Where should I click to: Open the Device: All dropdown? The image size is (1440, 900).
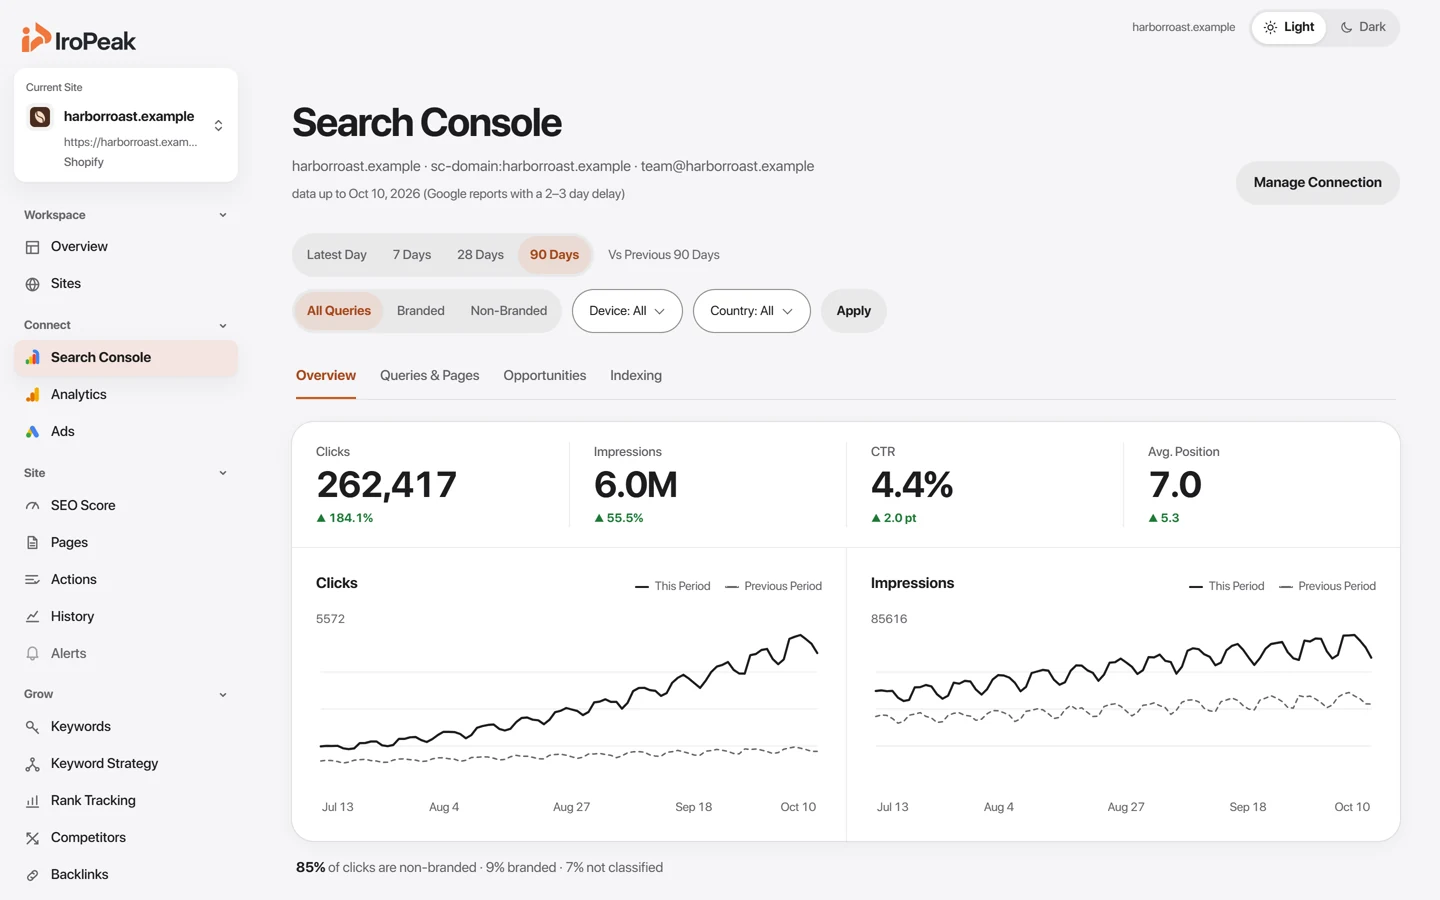point(627,311)
